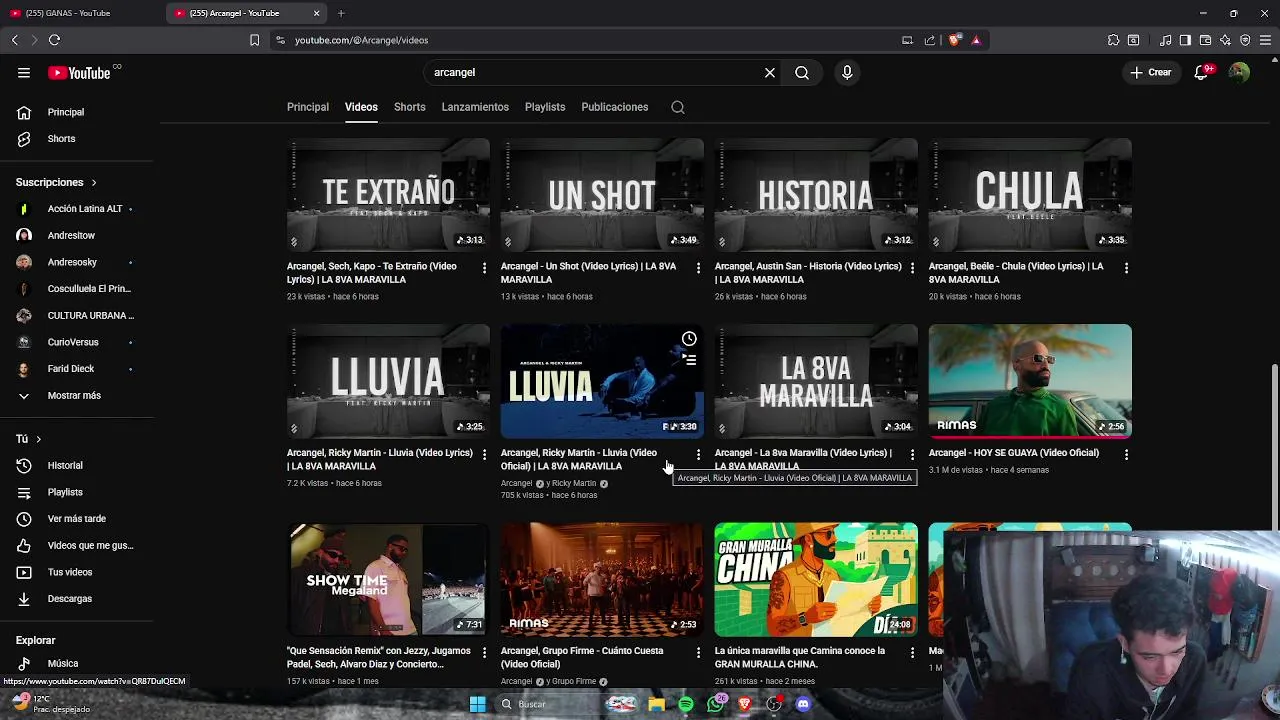Open notifications bell

click(x=1202, y=72)
